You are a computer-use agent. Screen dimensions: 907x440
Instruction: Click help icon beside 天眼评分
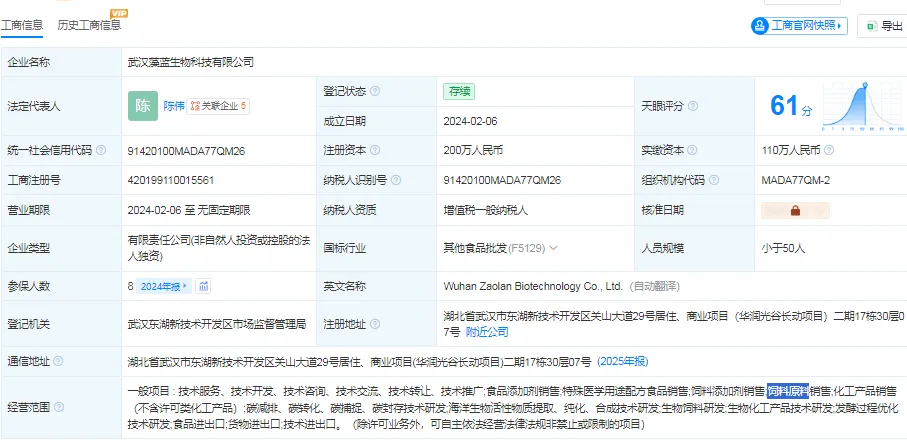coord(692,106)
